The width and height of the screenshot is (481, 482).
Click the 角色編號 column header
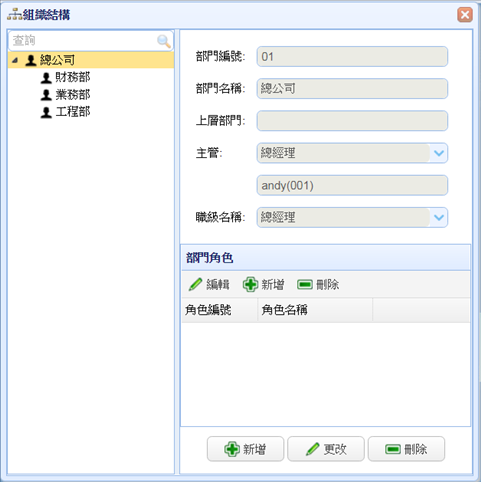coord(220,310)
